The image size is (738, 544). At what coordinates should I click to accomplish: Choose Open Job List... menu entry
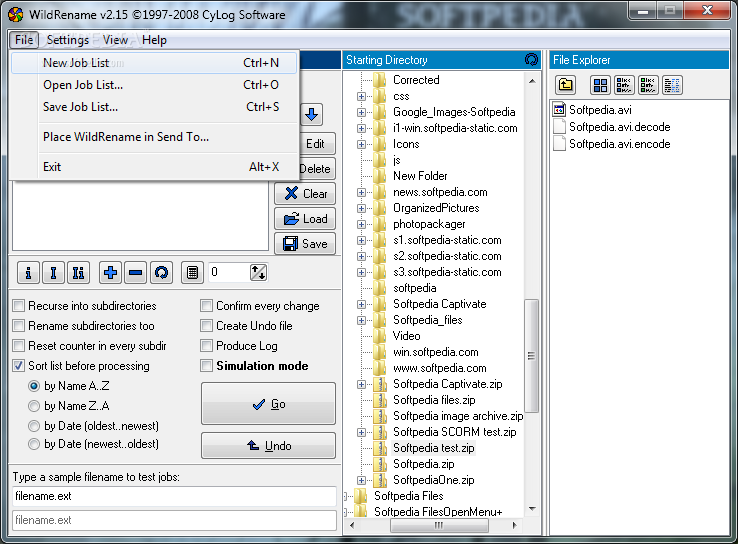pos(154,85)
